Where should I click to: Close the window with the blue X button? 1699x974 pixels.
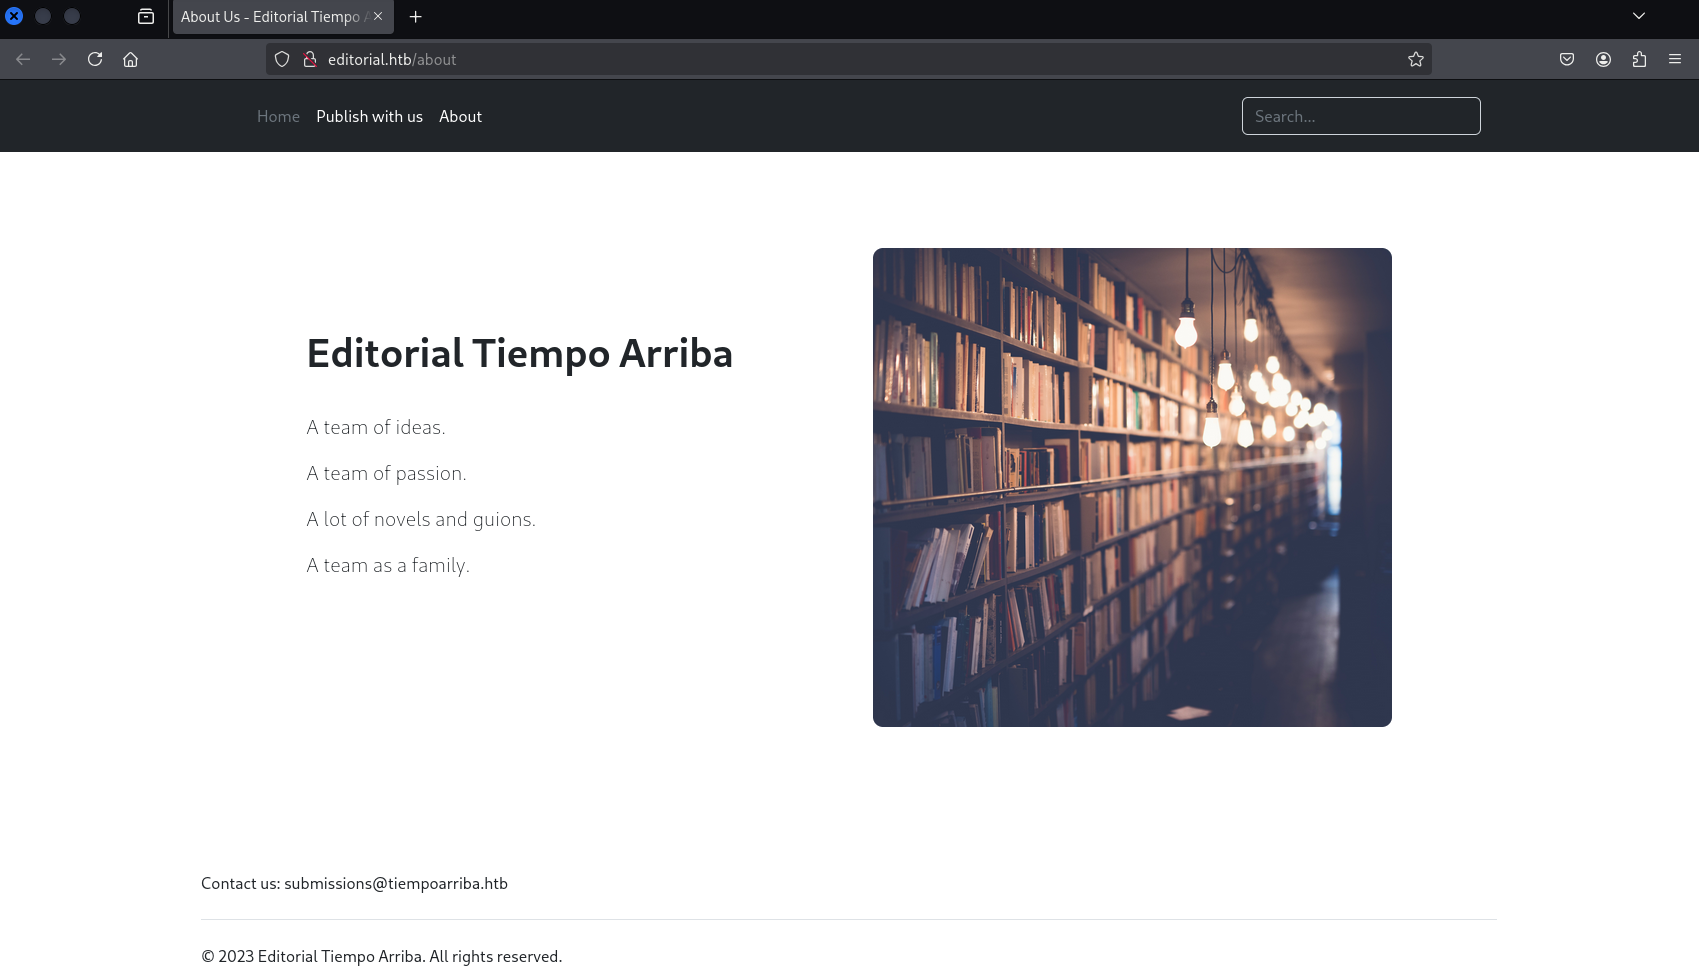(x=14, y=16)
